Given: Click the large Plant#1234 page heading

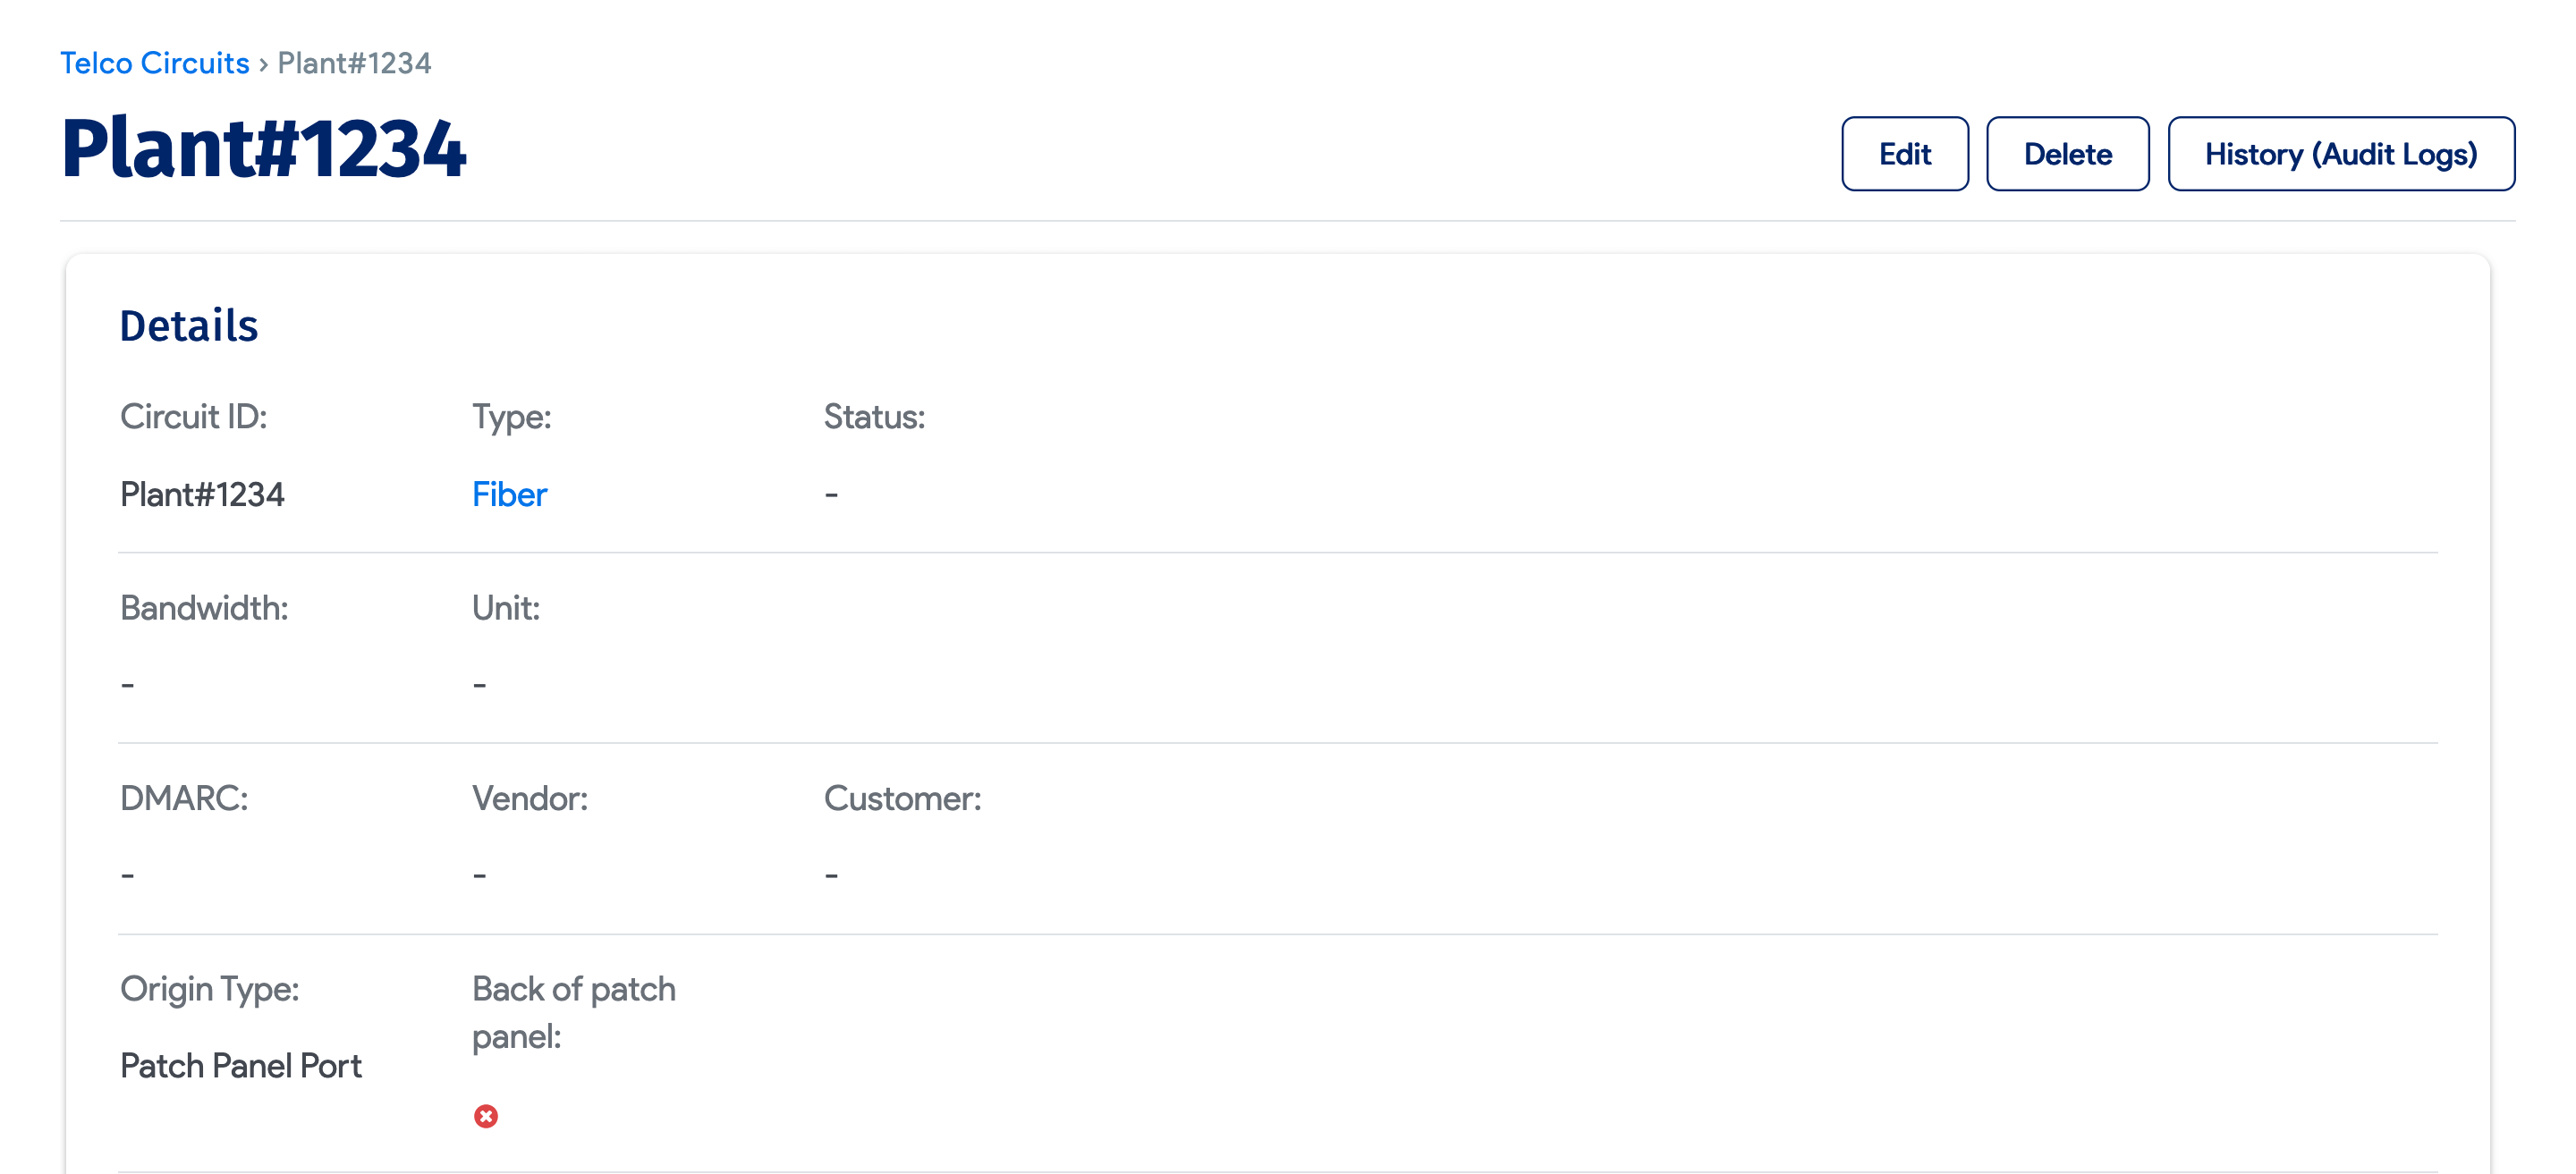Looking at the screenshot, I should [263, 149].
